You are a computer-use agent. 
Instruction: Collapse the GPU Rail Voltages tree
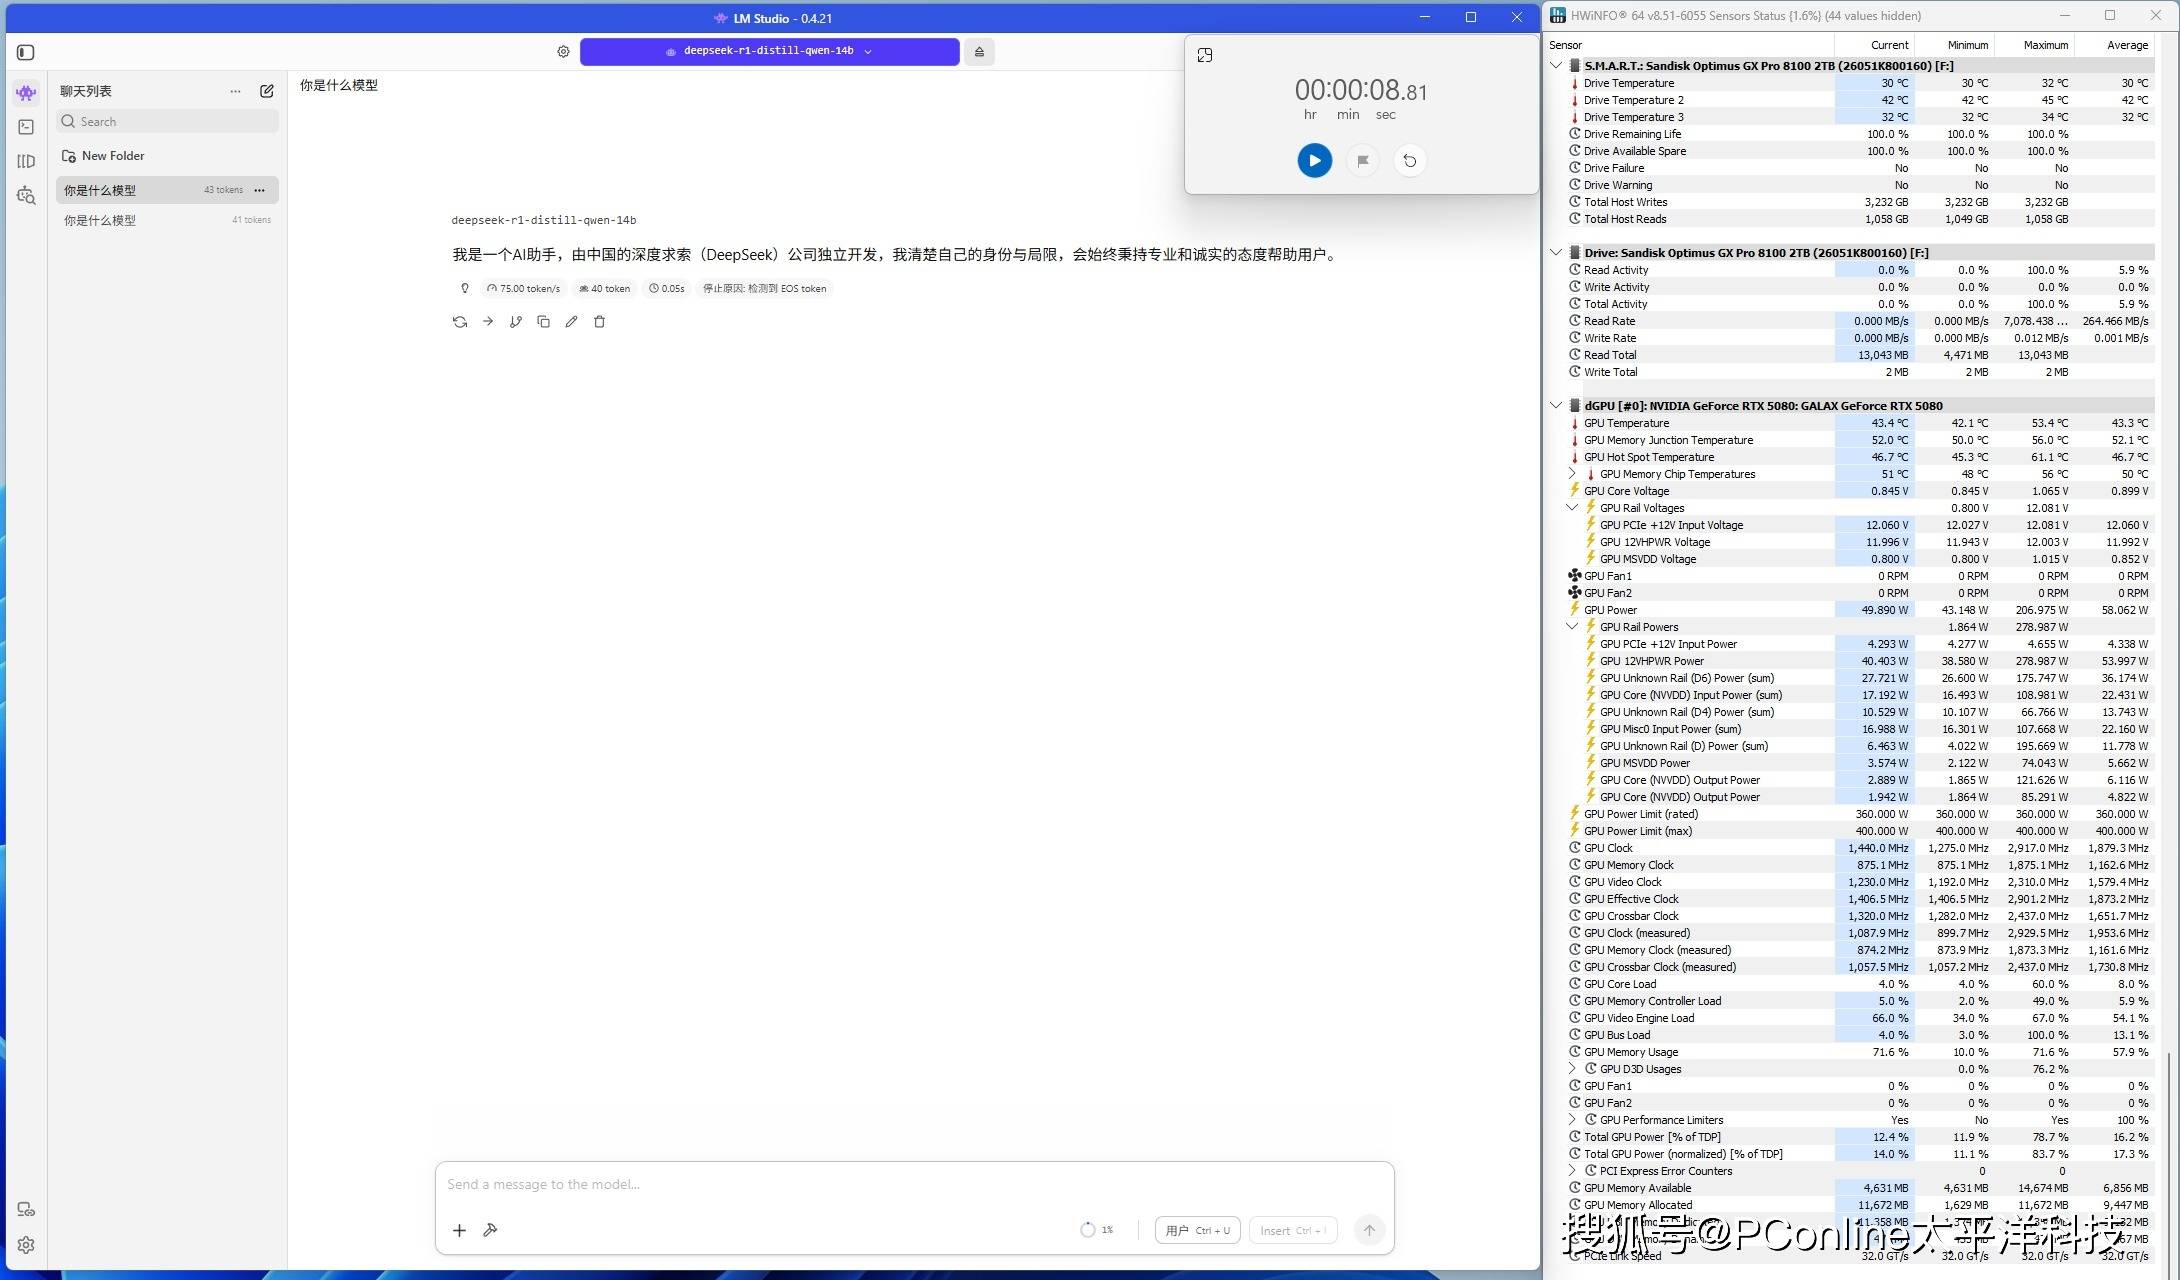click(1572, 508)
